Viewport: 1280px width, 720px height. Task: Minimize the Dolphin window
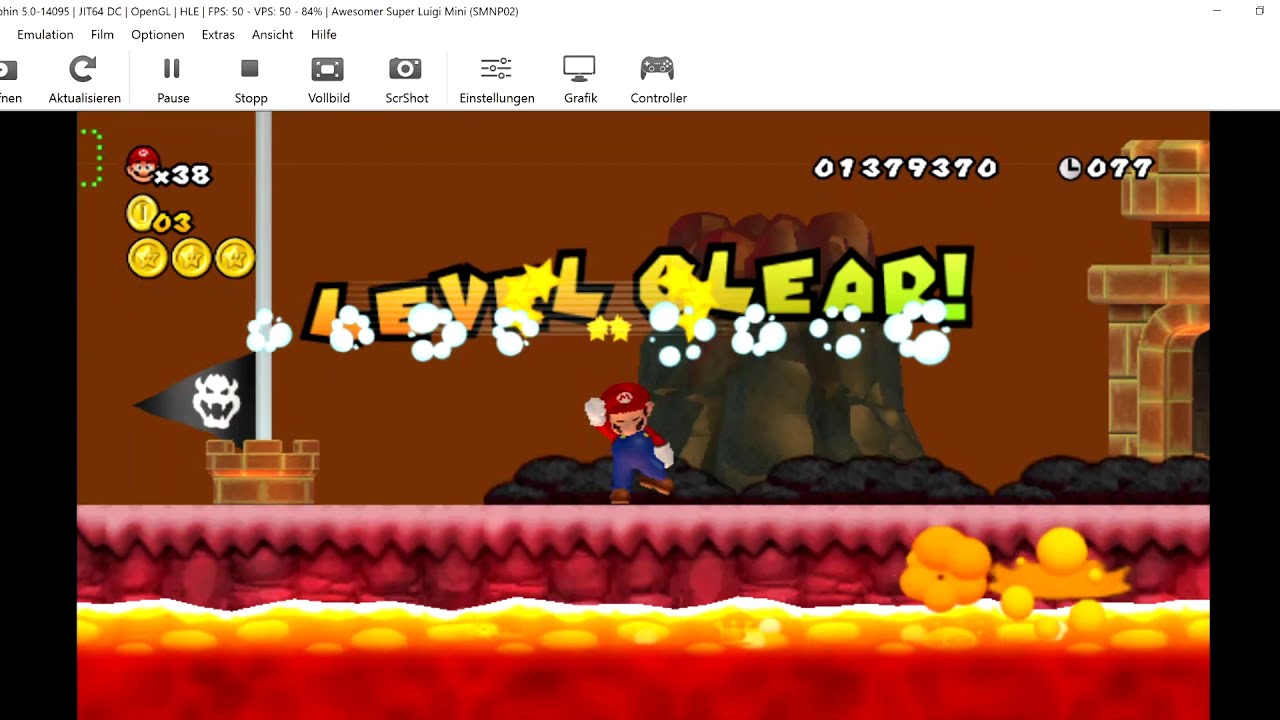[x=1216, y=11]
